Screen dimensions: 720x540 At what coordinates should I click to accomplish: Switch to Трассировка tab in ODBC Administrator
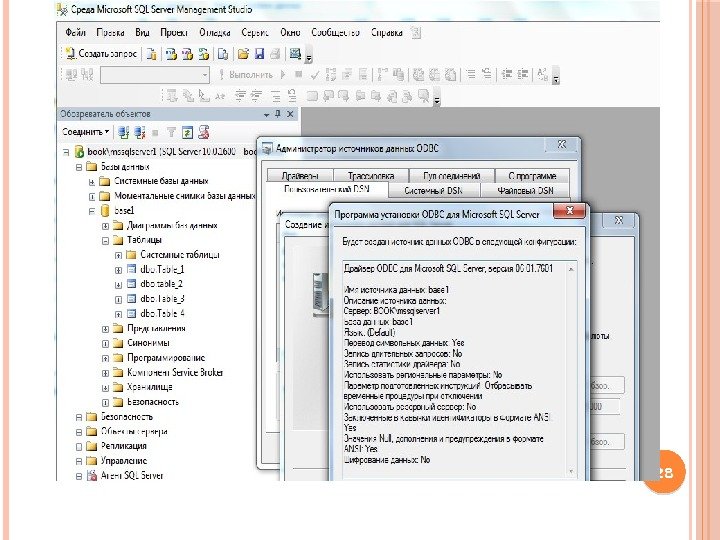(371, 176)
